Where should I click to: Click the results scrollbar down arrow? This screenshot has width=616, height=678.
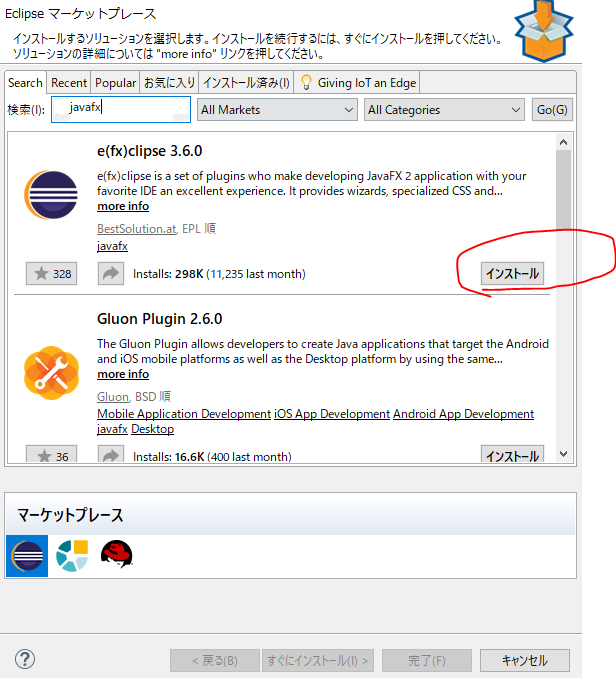(563, 454)
